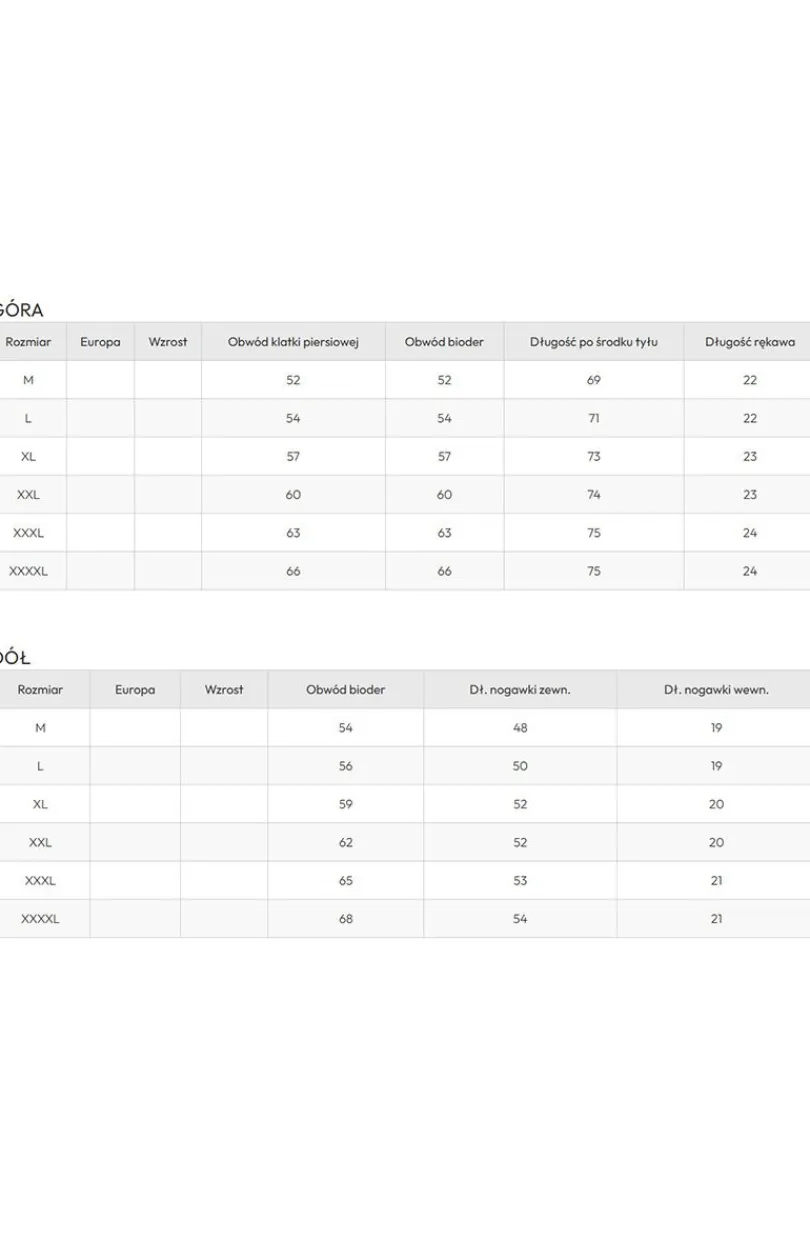Select back length value 74 in XXL row
Viewport: 810px width, 1260px height.
594,495
